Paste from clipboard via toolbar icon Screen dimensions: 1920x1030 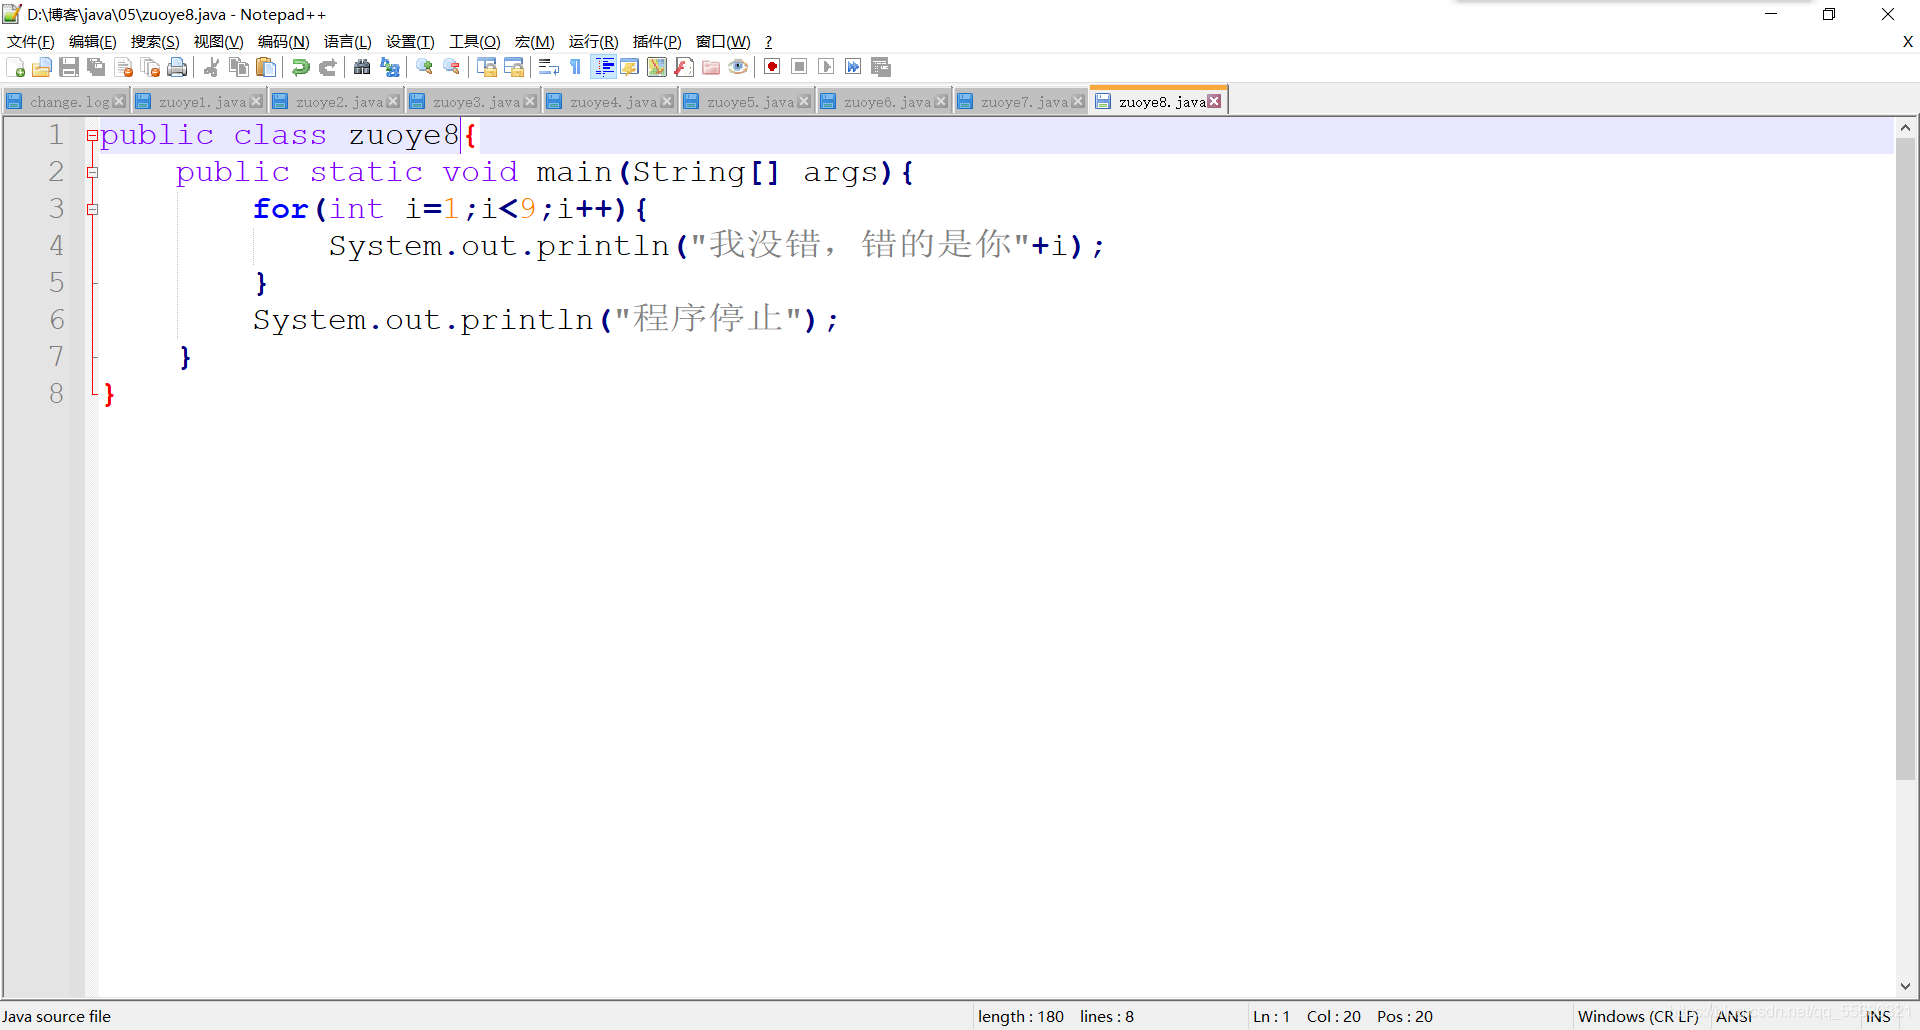(x=266, y=67)
